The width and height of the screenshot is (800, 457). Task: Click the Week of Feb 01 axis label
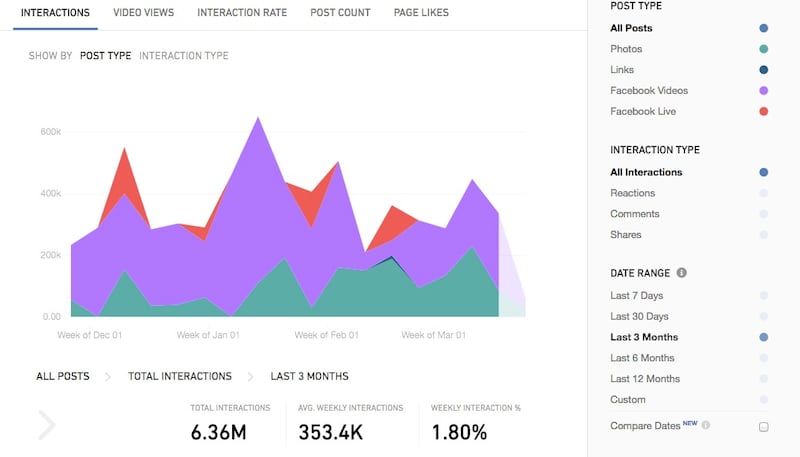[x=327, y=335]
